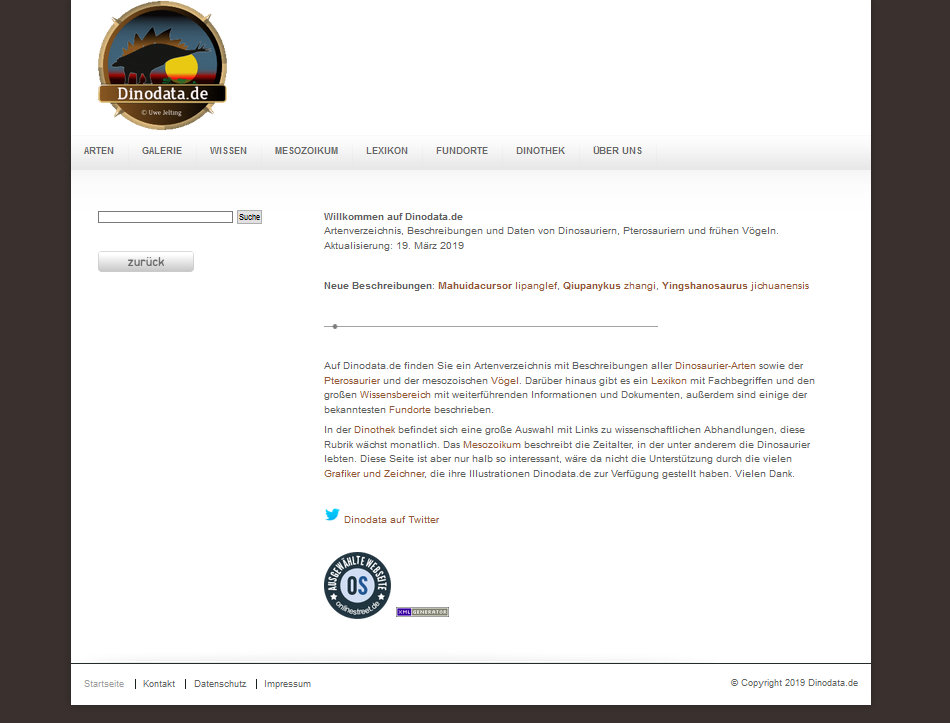This screenshot has height=723, width=950.
Task: Open the DINOTHEK section
Action: pyautogui.click(x=540, y=151)
